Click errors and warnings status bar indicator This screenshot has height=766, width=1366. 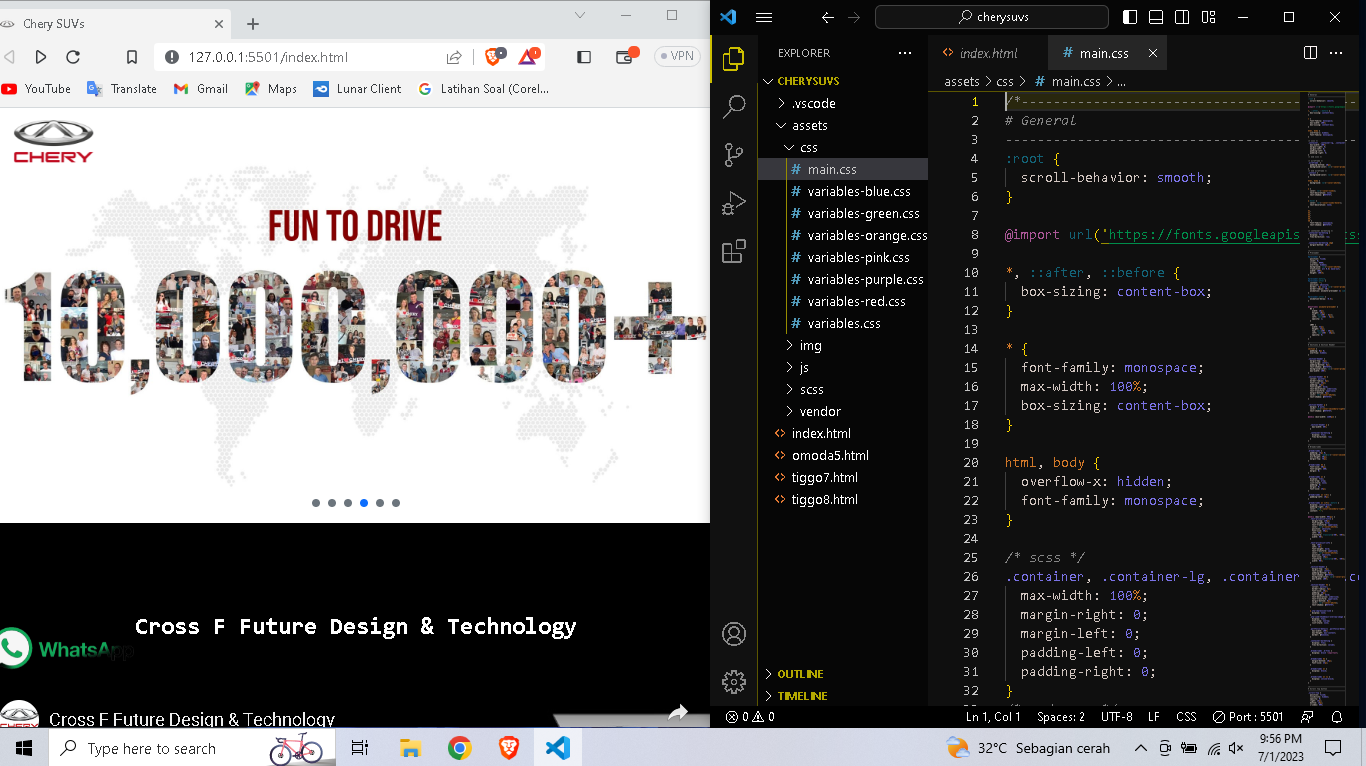750,717
